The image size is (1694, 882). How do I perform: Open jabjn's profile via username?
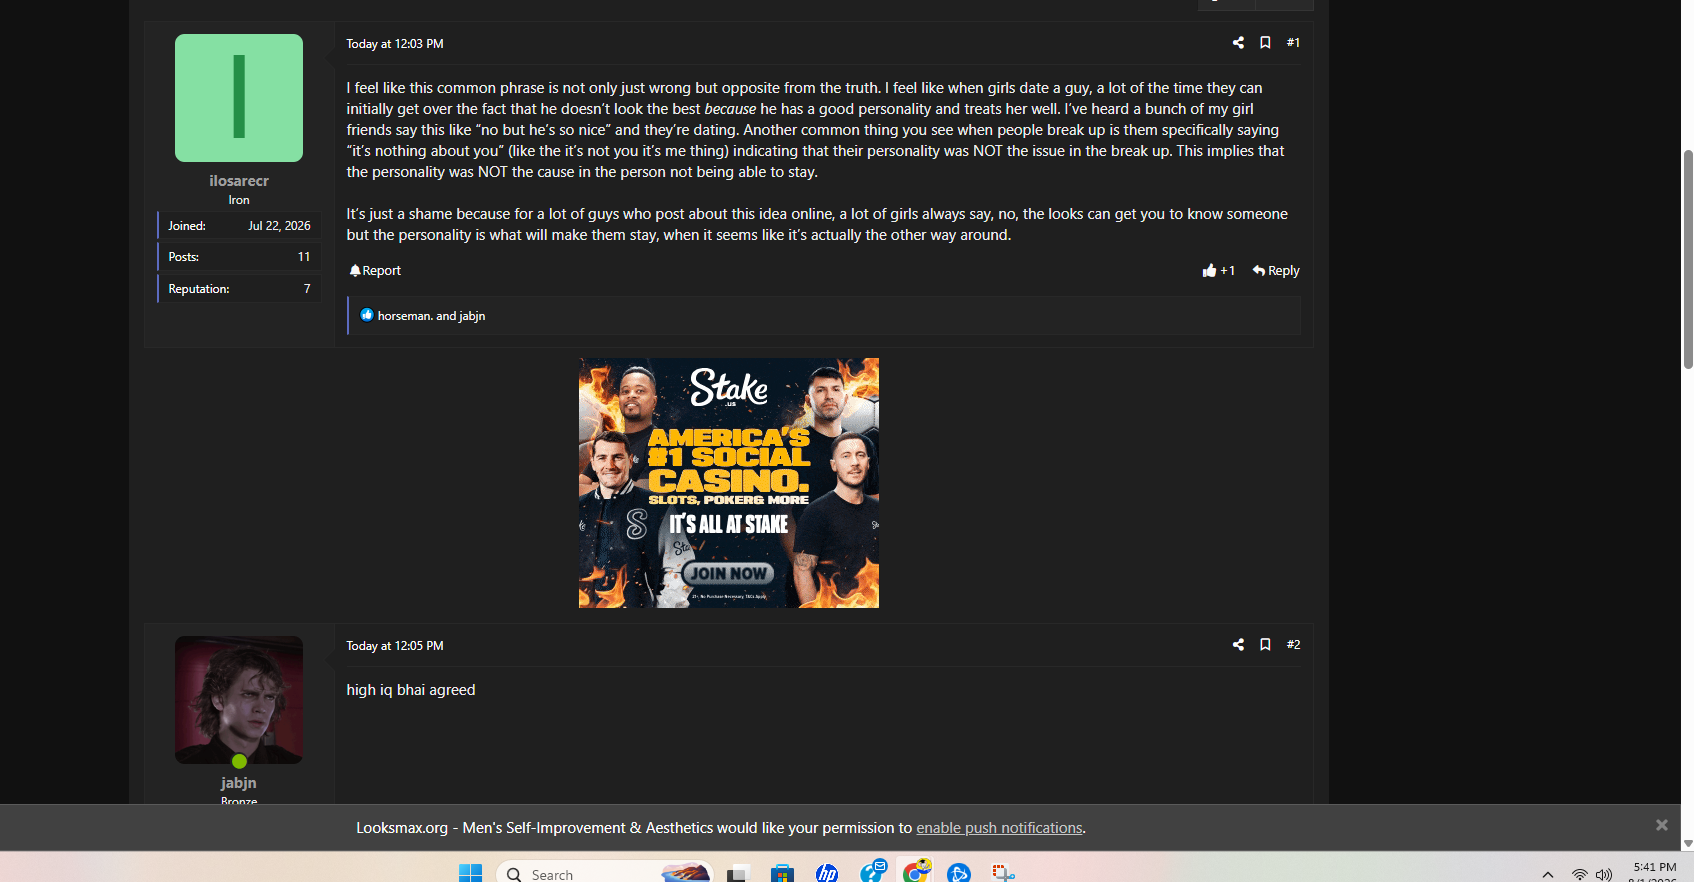[x=239, y=783]
